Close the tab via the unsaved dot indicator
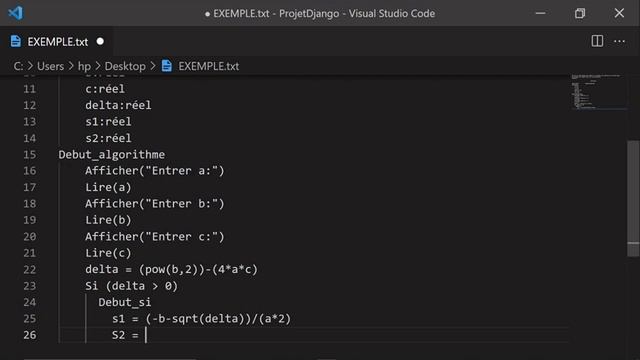The image size is (640, 360). point(100,42)
